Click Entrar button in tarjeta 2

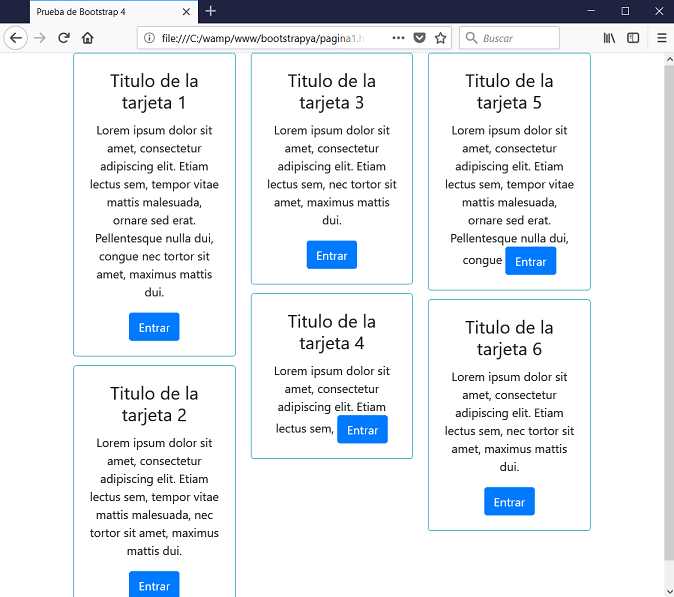154,585
